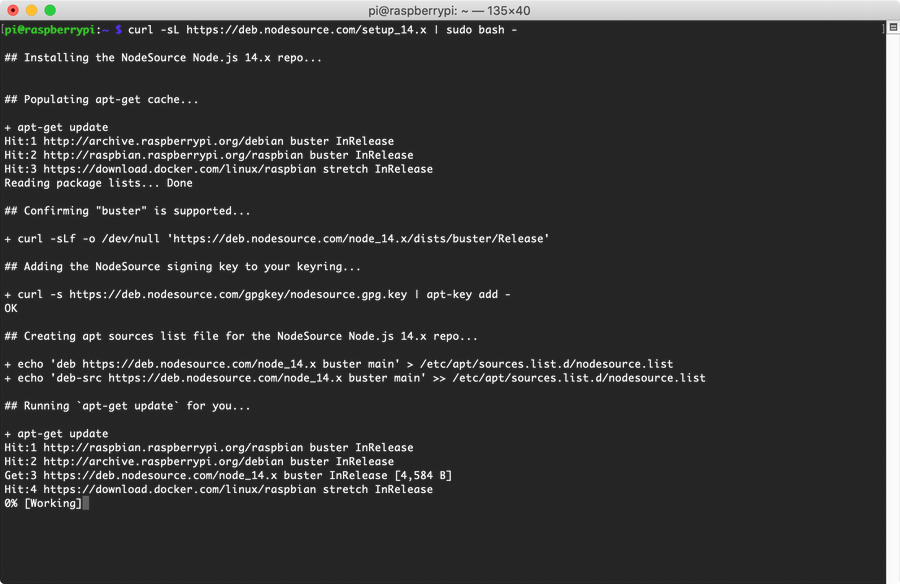Click the red close window button
This screenshot has width=900, height=584.
(x=13, y=10)
